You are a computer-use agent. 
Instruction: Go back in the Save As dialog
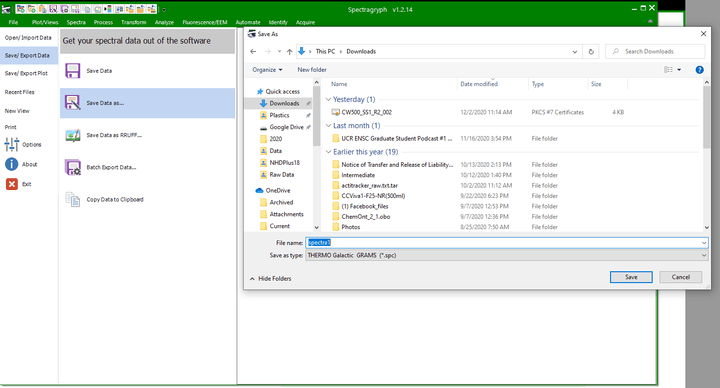coord(253,51)
